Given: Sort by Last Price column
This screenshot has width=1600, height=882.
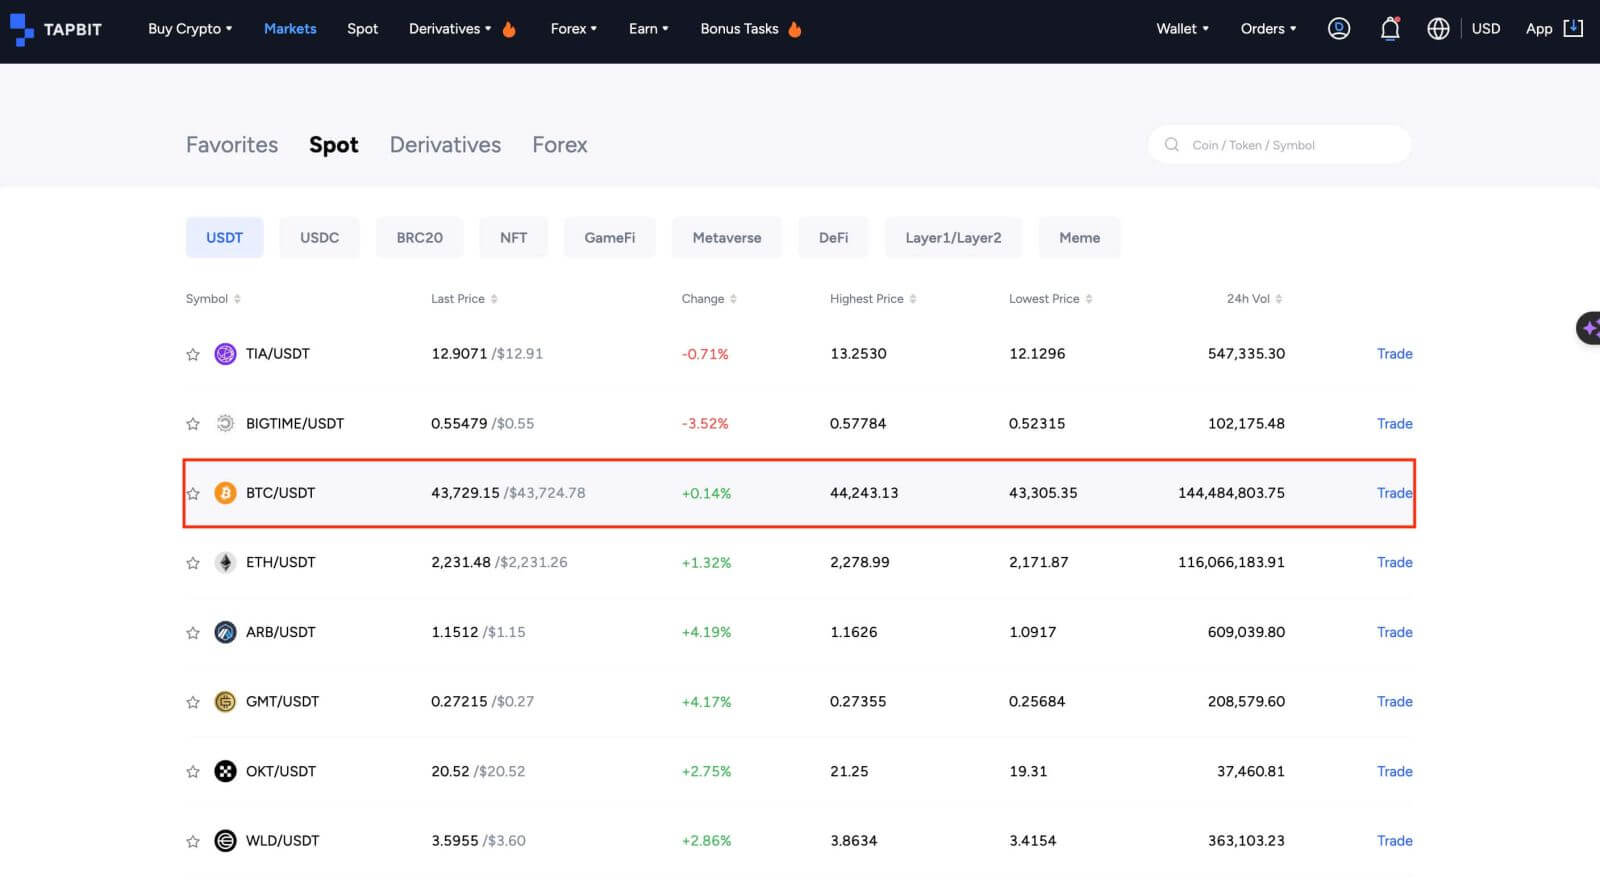Looking at the screenshot, I should tap(464, 299).
